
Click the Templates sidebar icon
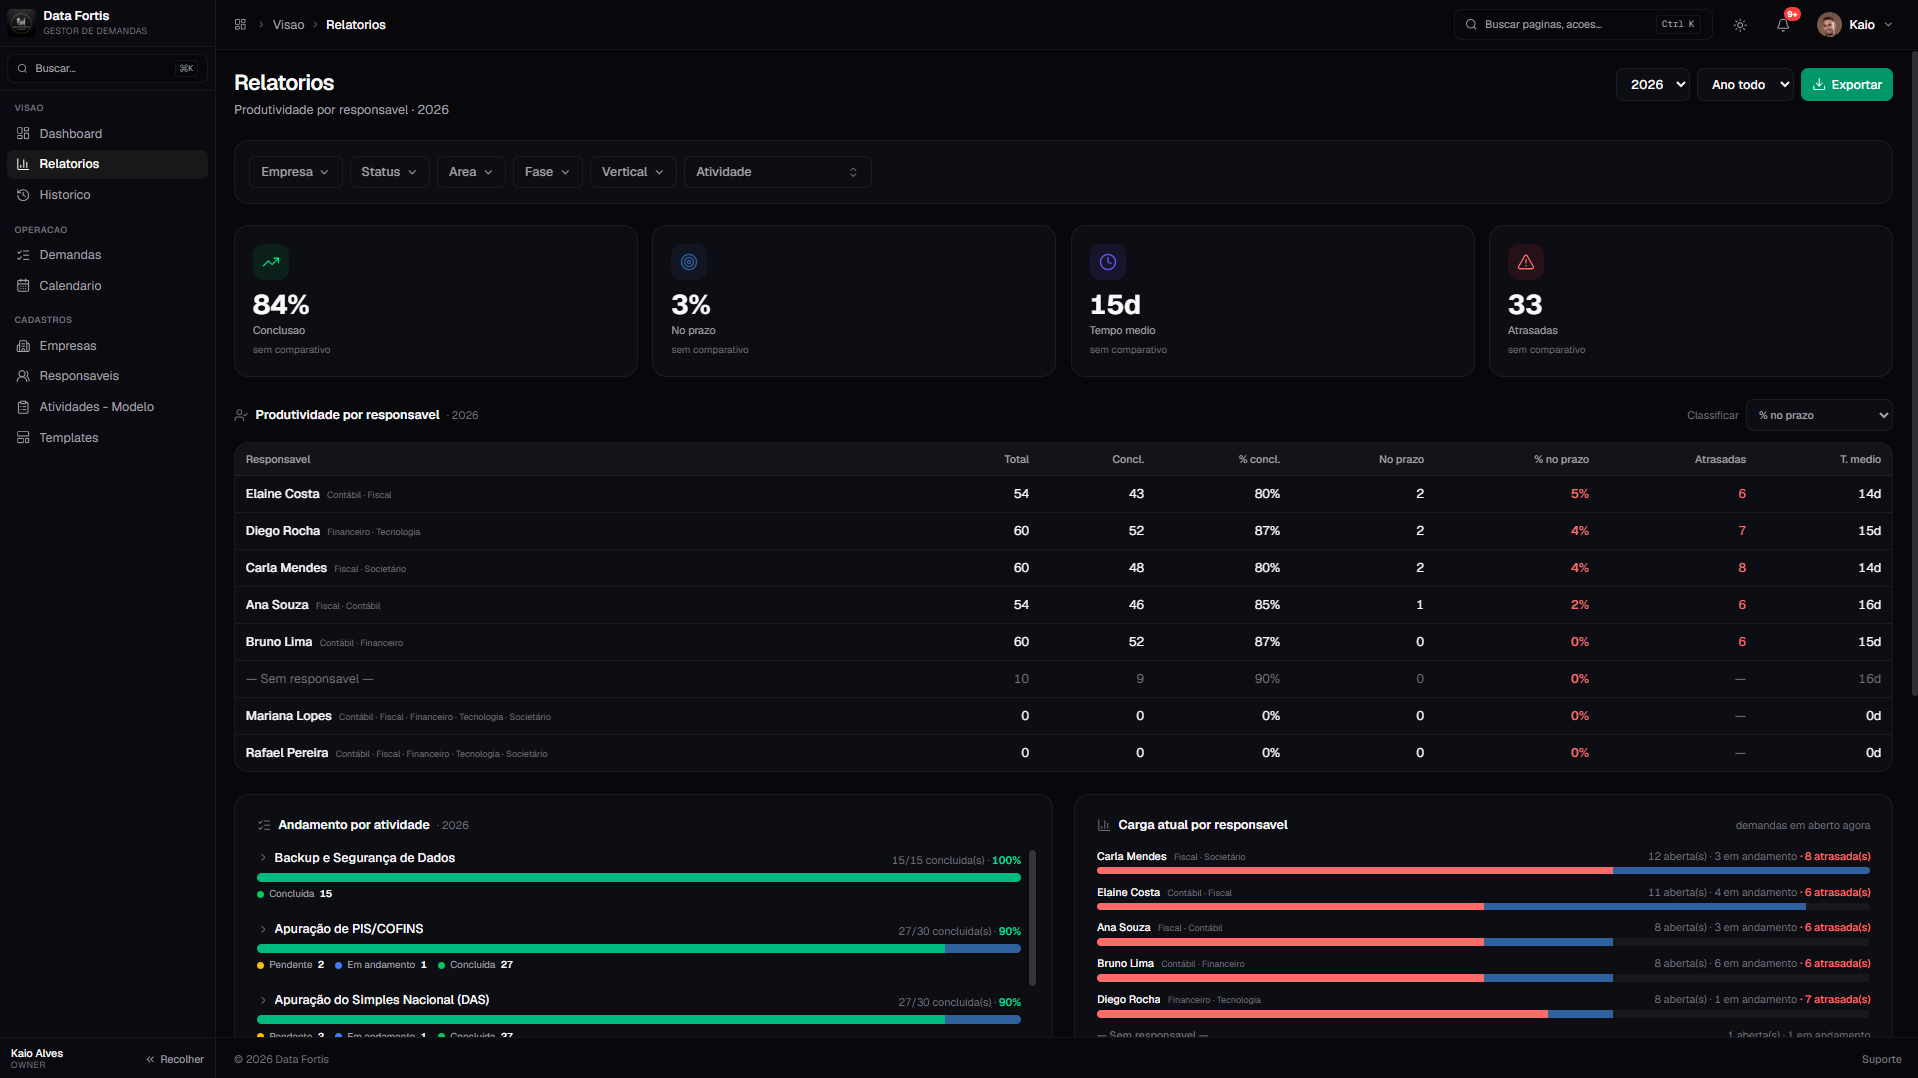pyautogui.click(x=23, y=438)
